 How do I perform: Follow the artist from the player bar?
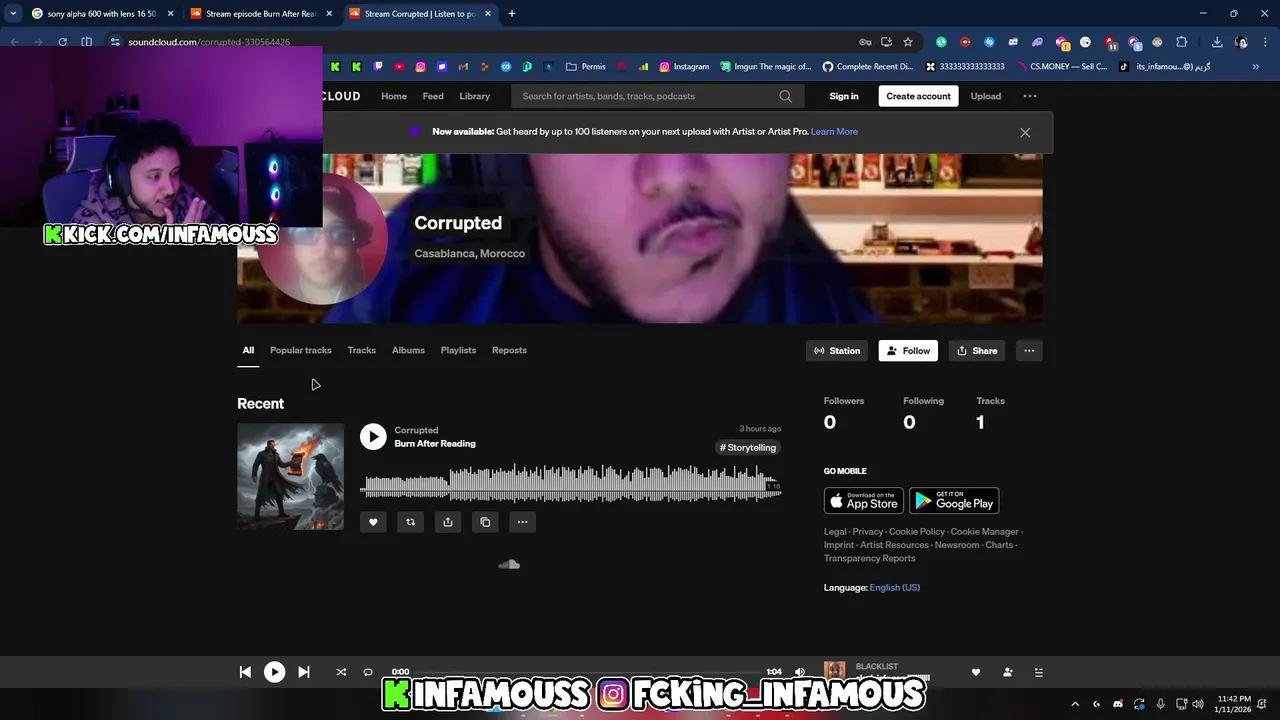coord(1008,672)
